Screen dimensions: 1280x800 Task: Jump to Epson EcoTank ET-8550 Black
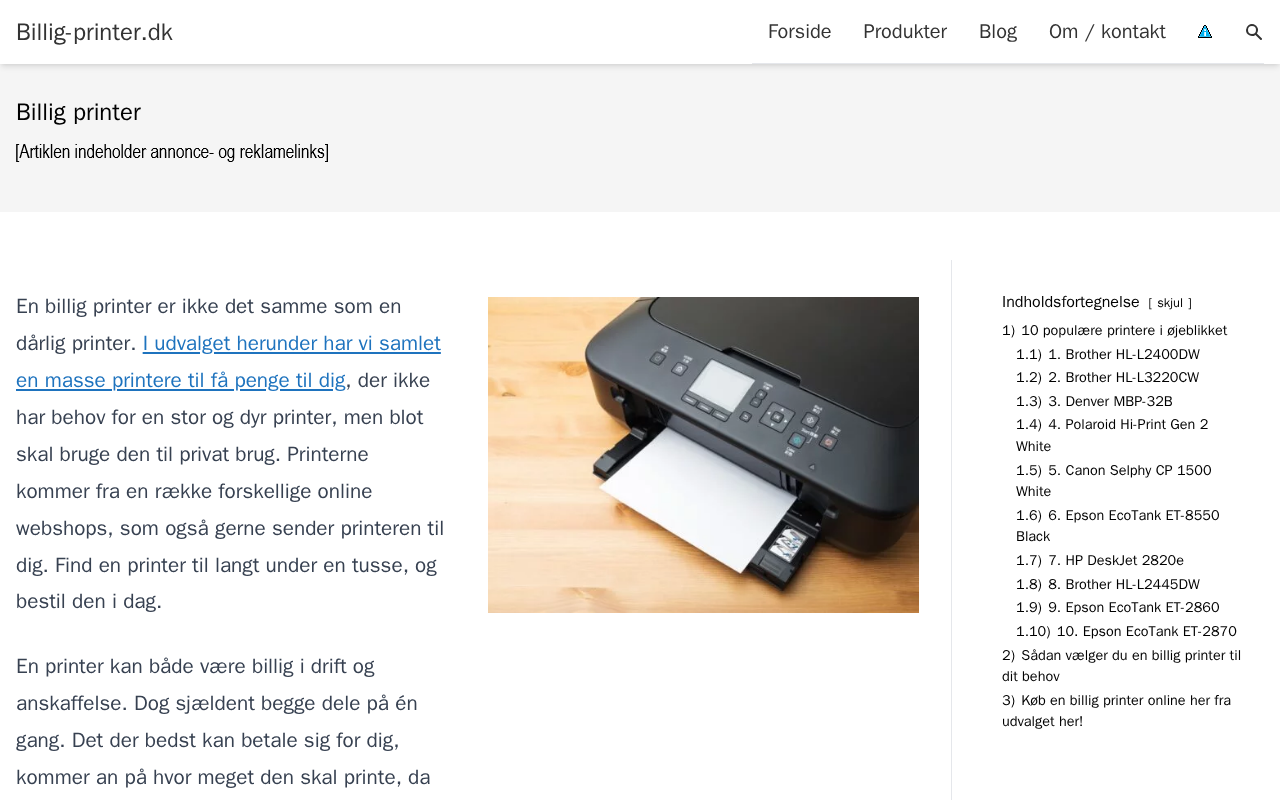1118,526
